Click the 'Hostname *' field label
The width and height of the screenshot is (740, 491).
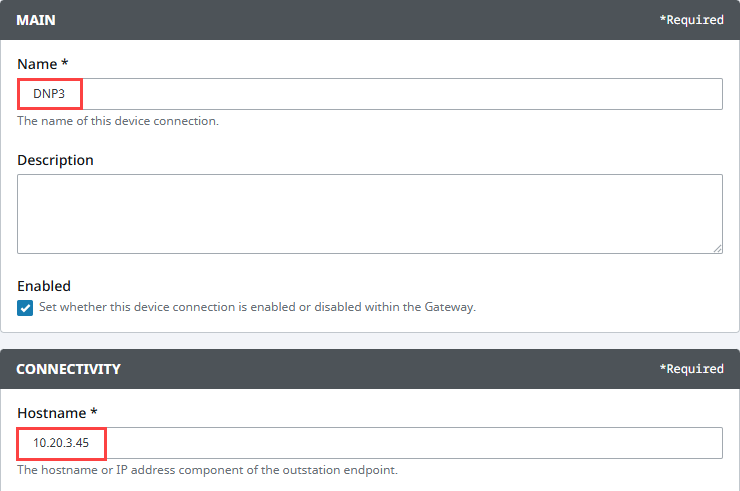coord(57,413)
